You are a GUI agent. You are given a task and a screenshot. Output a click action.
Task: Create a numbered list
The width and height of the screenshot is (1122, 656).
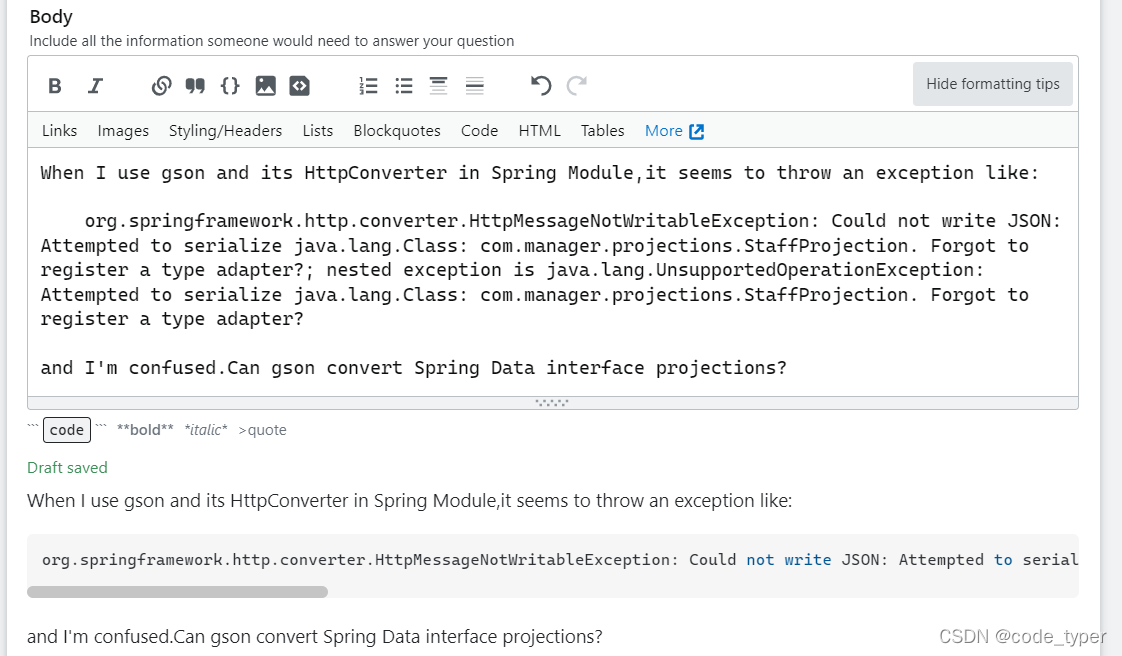[x=368, y=86]
